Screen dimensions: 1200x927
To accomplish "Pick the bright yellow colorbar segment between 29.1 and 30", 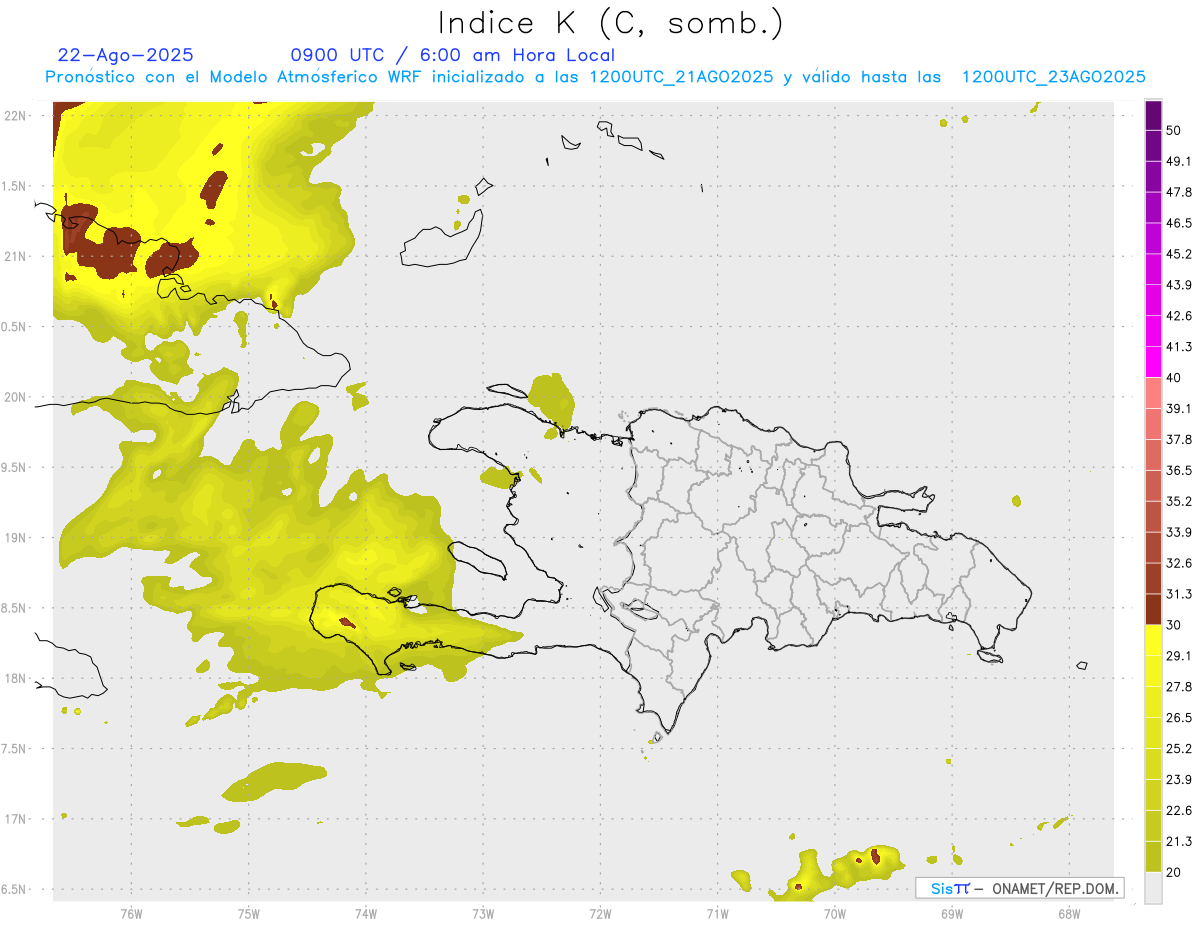I will 1153,640.
